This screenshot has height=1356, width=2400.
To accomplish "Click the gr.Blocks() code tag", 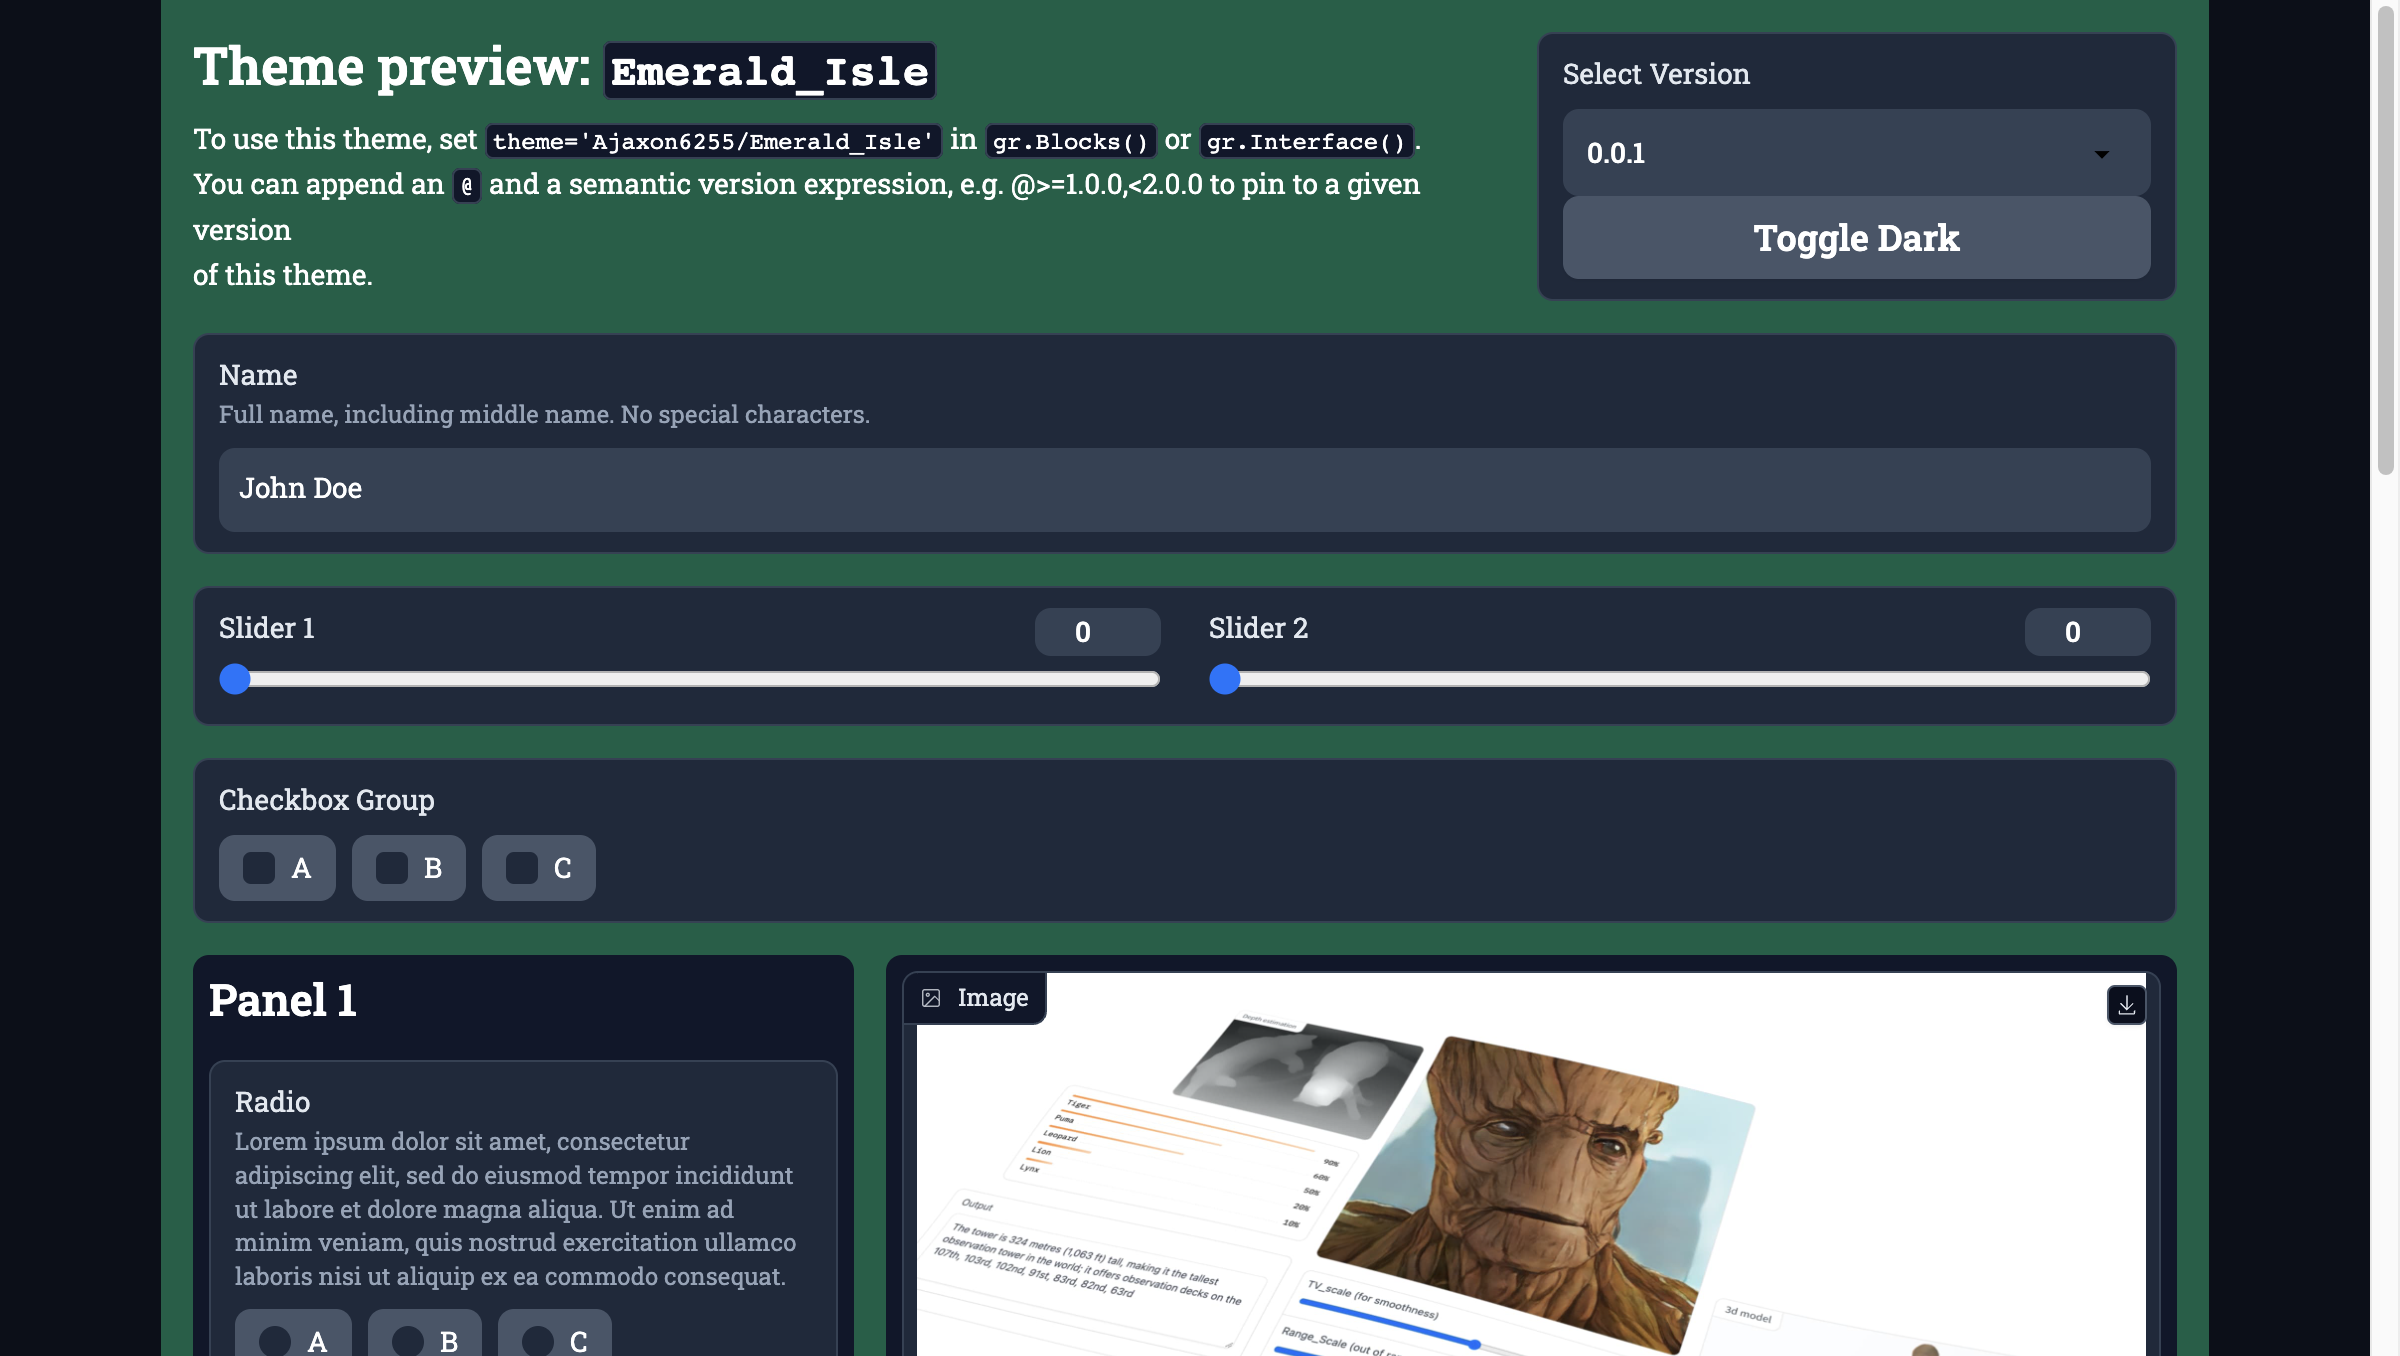I will [1071, 140].
